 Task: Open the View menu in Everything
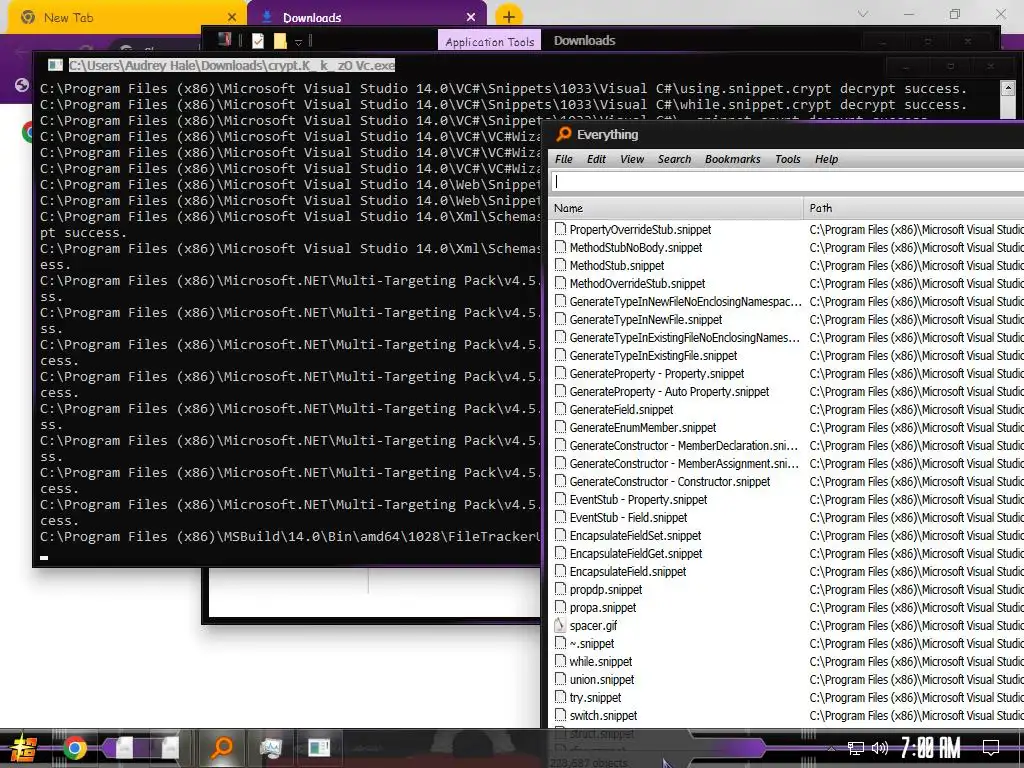[632, 159]
